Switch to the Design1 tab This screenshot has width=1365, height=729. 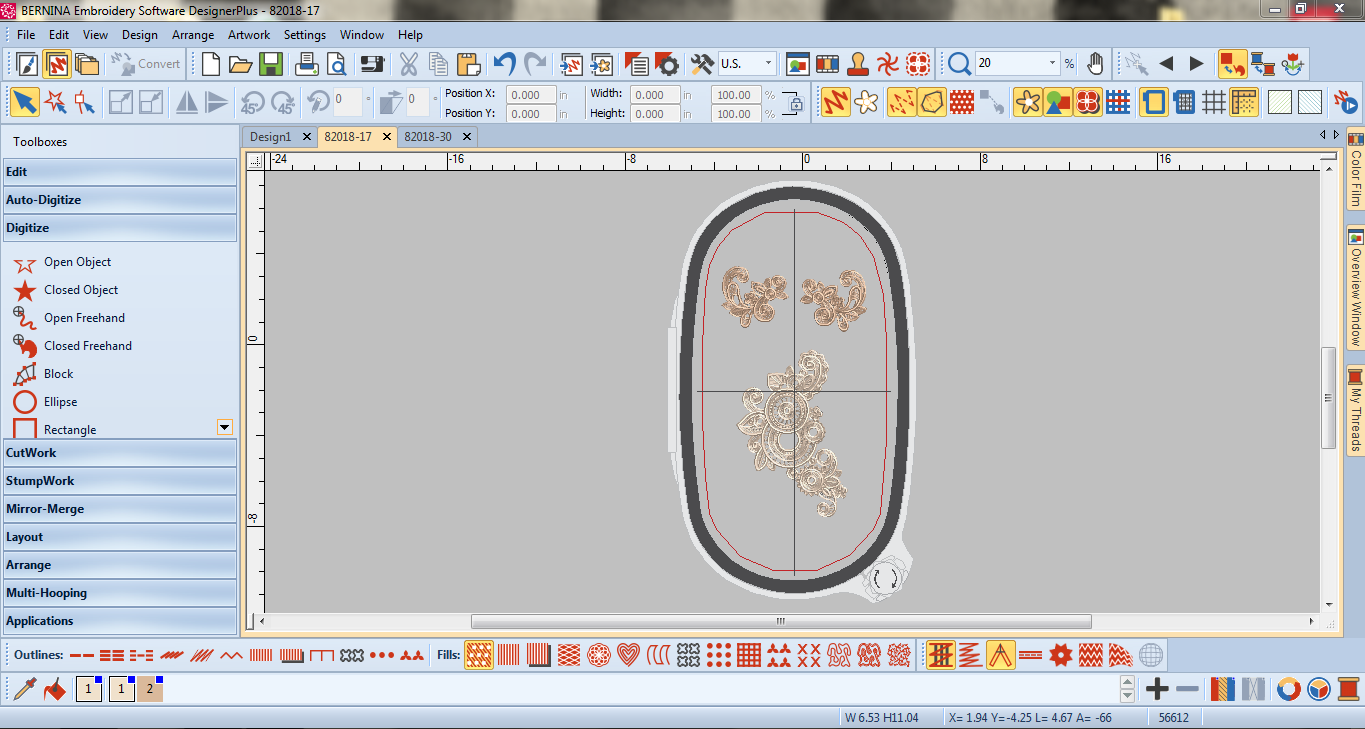pos(270,136)
